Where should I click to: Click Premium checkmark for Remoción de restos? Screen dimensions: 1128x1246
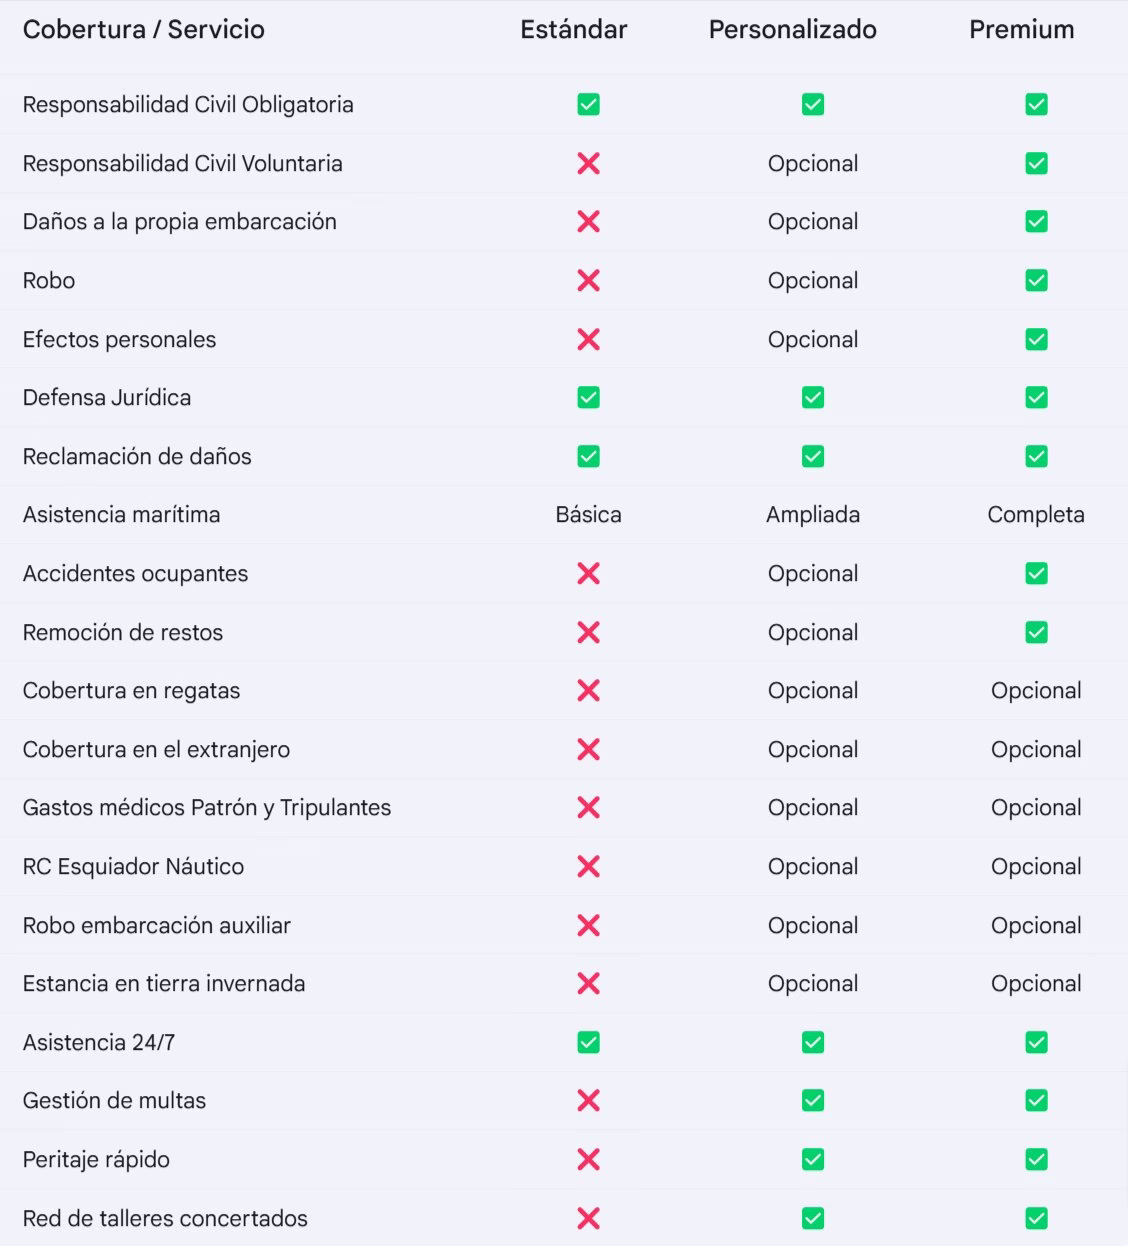(1036, 633)
